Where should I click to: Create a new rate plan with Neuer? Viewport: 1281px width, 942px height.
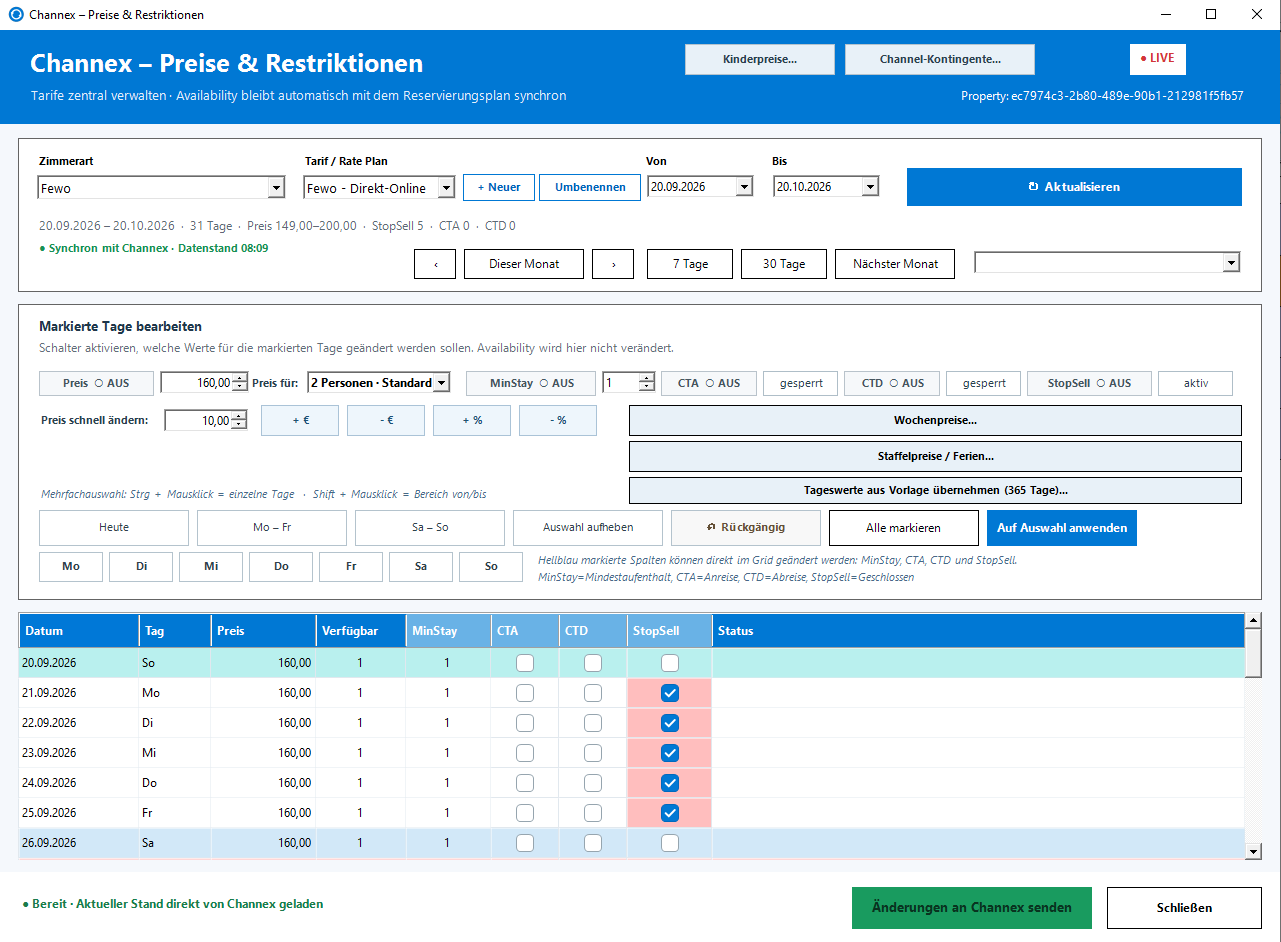coord(499,187)
